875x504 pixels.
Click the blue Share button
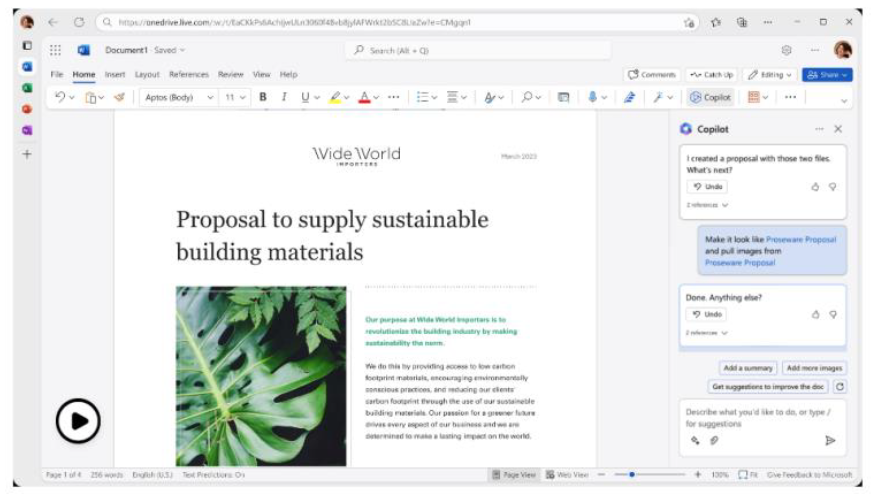coord(827,75)
